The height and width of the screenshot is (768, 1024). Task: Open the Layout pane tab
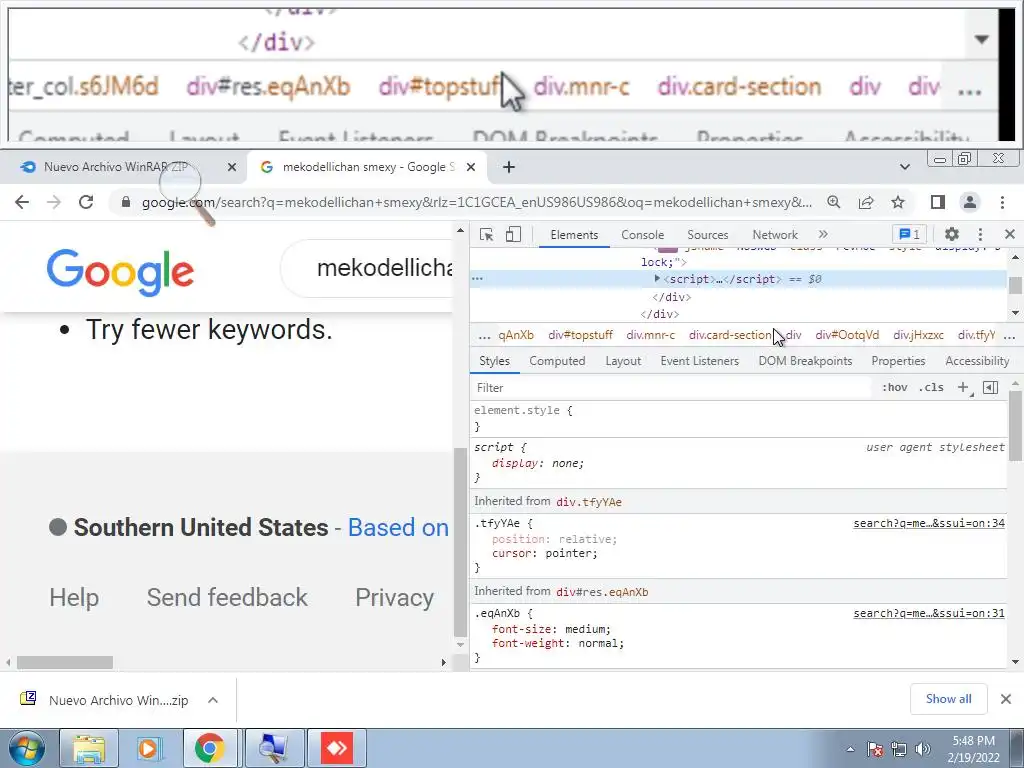click(623, 360)
